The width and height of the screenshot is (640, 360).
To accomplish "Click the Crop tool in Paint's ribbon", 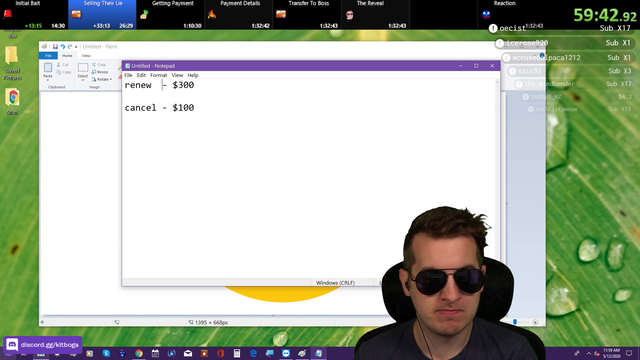I will (99, 64).
